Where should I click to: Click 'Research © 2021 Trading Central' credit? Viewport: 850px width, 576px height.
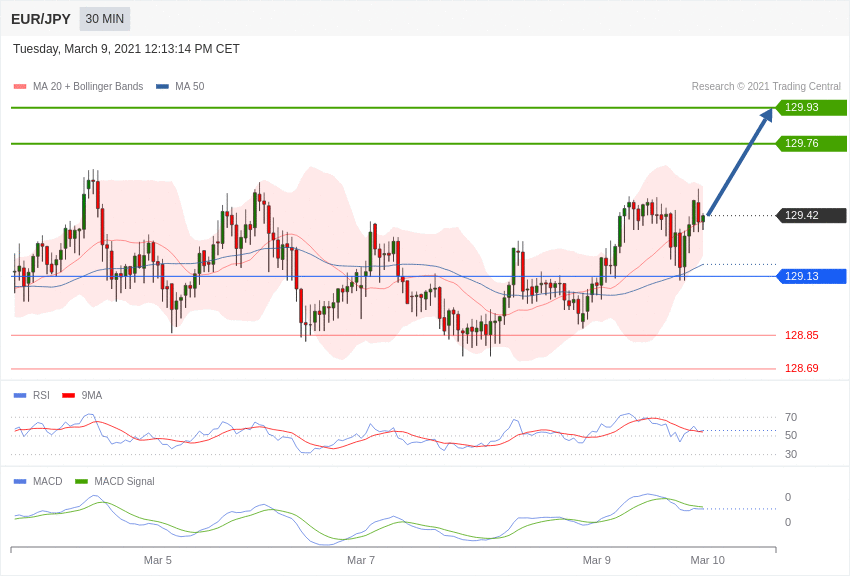coord(766,86)
